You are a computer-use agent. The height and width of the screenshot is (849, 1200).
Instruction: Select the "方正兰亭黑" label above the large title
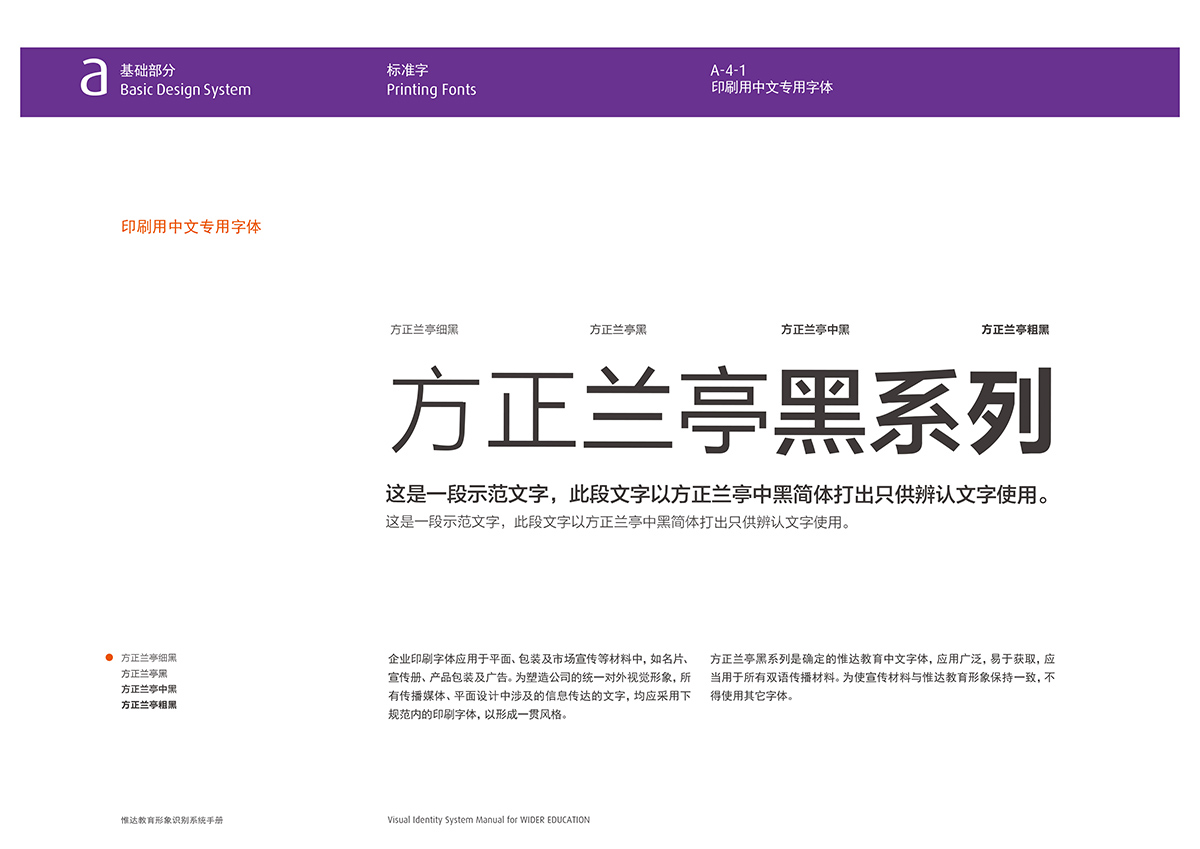click(x=618, y=329)
